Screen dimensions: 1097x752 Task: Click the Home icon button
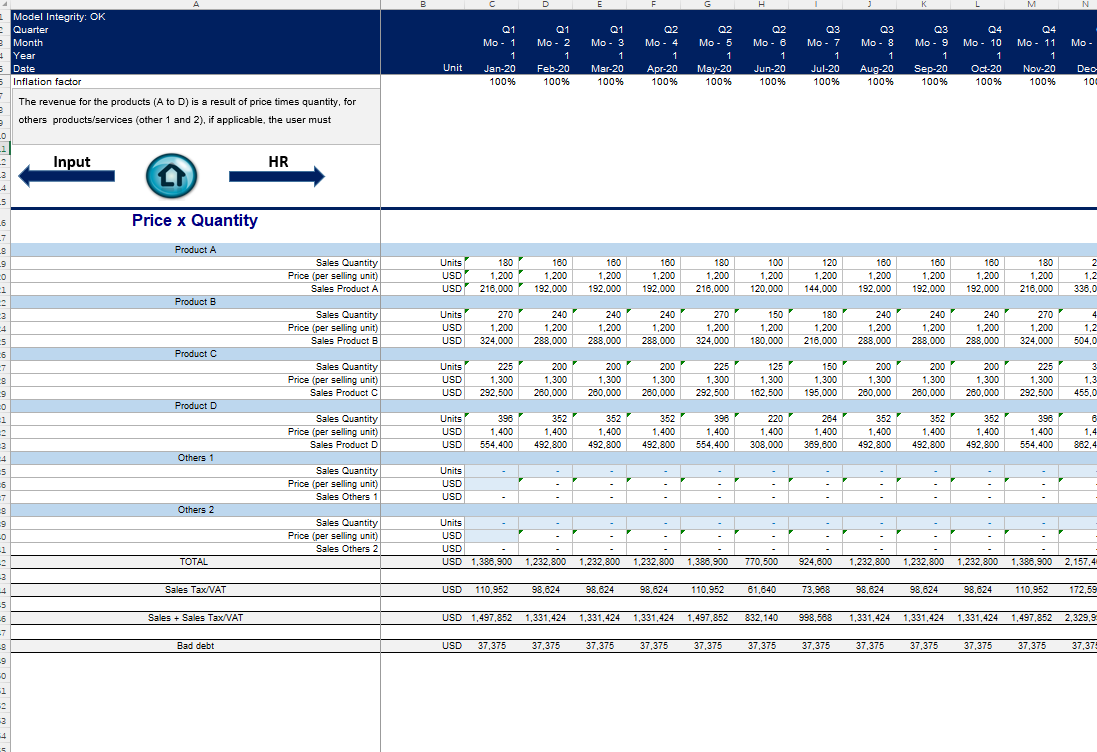click(165, 177)
